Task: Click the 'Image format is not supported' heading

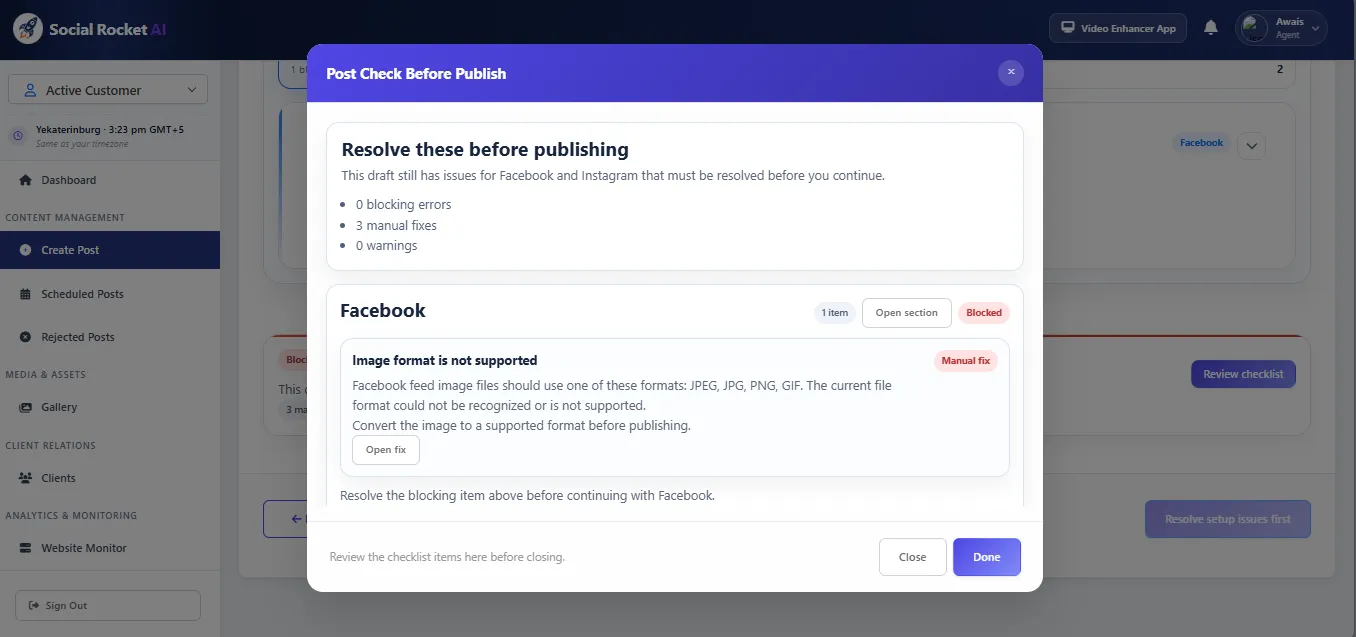Action: click(x=445, y=360)
